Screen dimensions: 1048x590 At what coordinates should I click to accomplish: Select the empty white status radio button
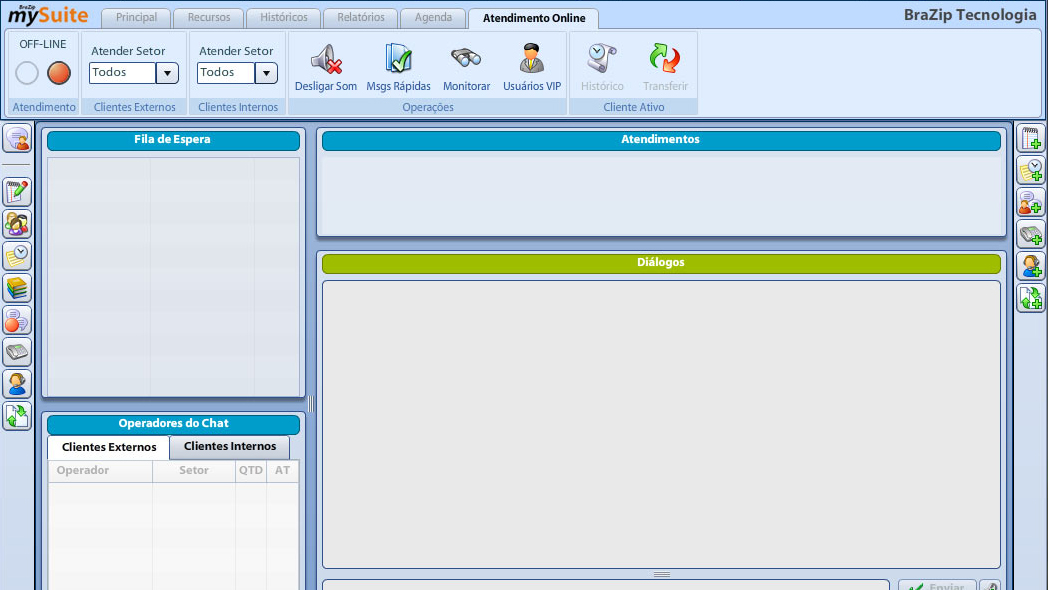(x=27, y=73)
